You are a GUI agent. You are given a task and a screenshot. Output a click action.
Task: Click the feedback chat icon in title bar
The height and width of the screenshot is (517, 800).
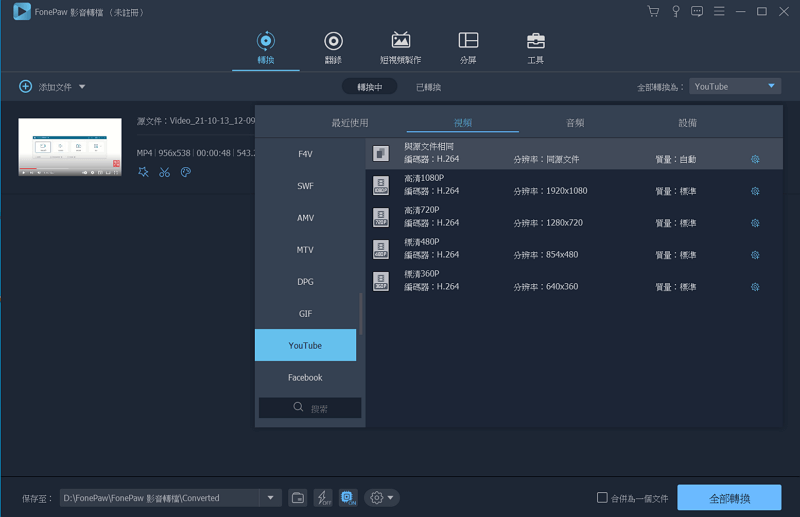(x=697, y=12)
